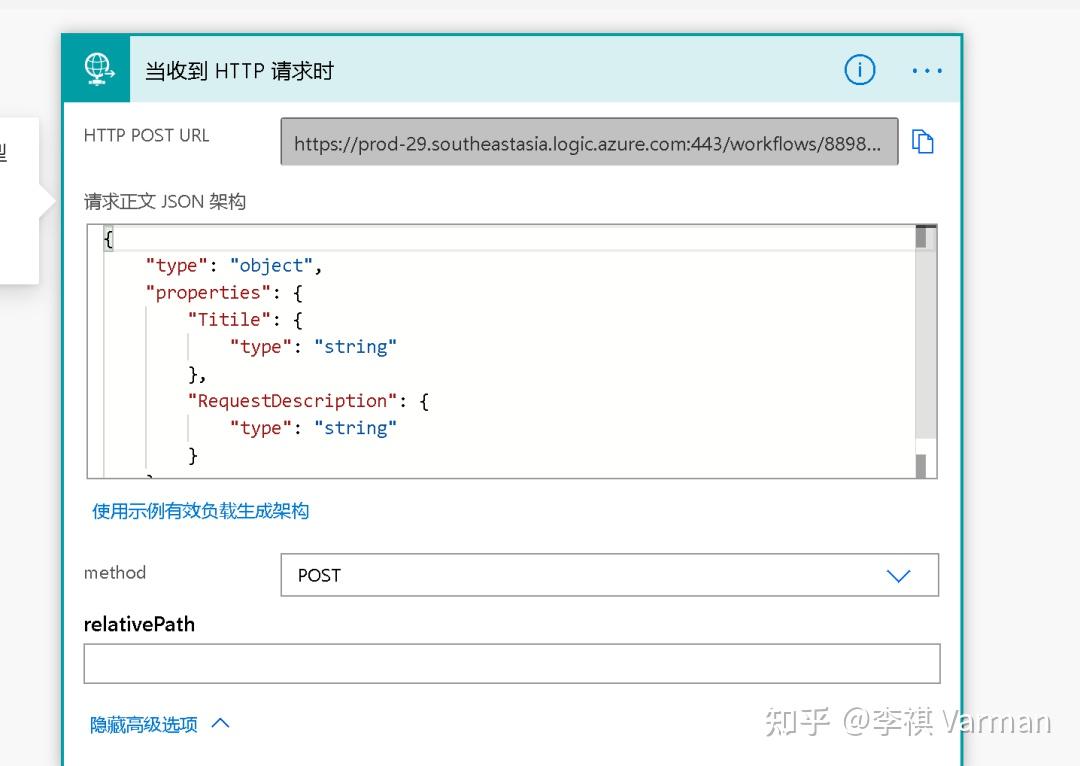
Task: Click the chevron next to 隐藏高级选项
Action: (x=220, y=723)
